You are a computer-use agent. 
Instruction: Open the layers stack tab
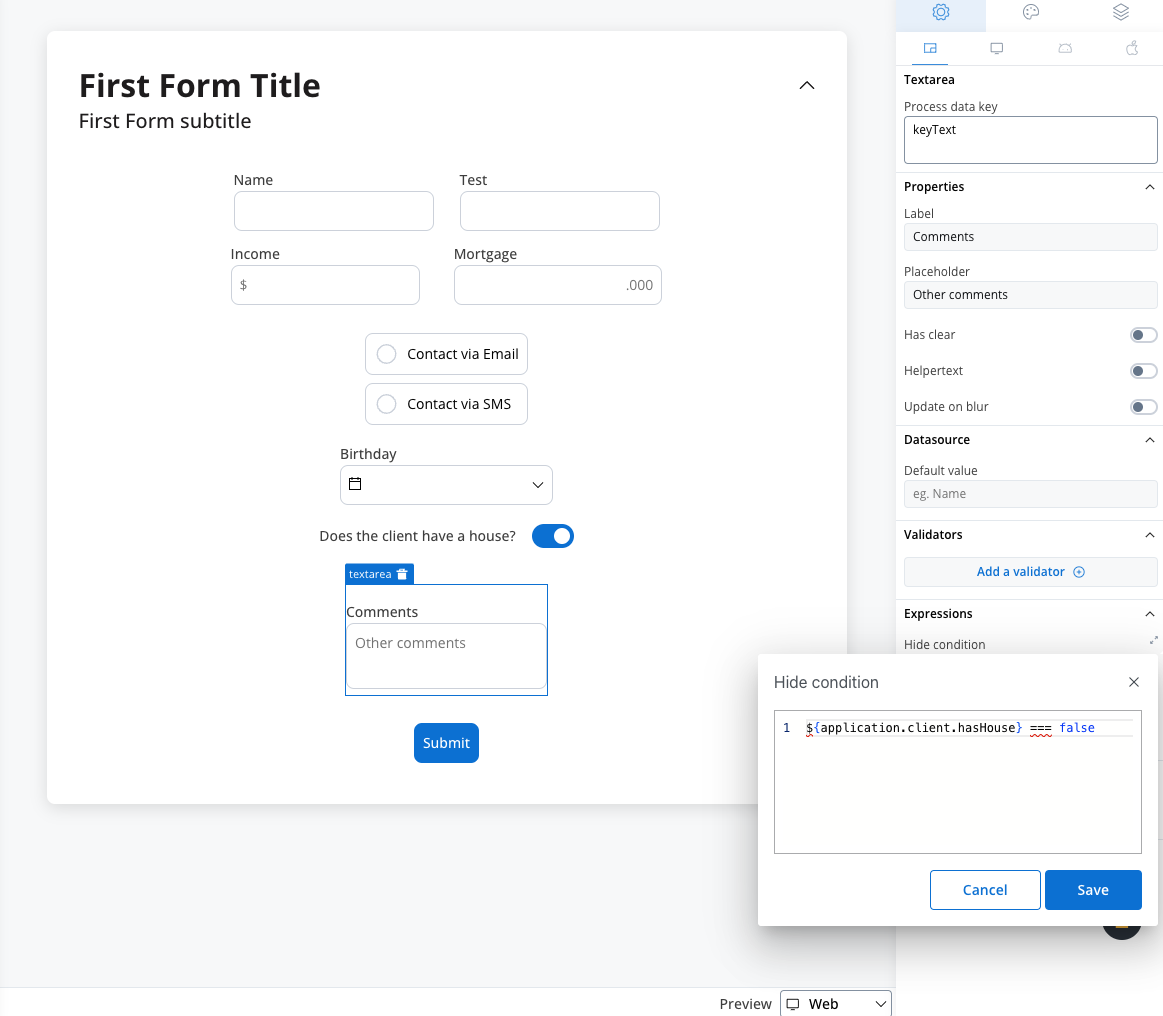pyautogui.click(x=1121, y=13)
